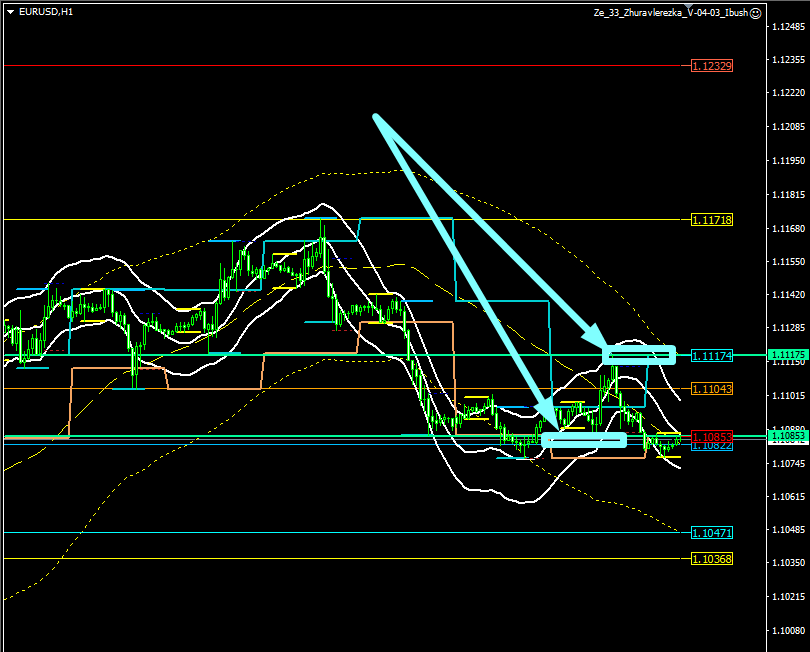810x652 pixels.
Task: Click the 1.12085 price scale value
Action: click(x=788, y=127)
